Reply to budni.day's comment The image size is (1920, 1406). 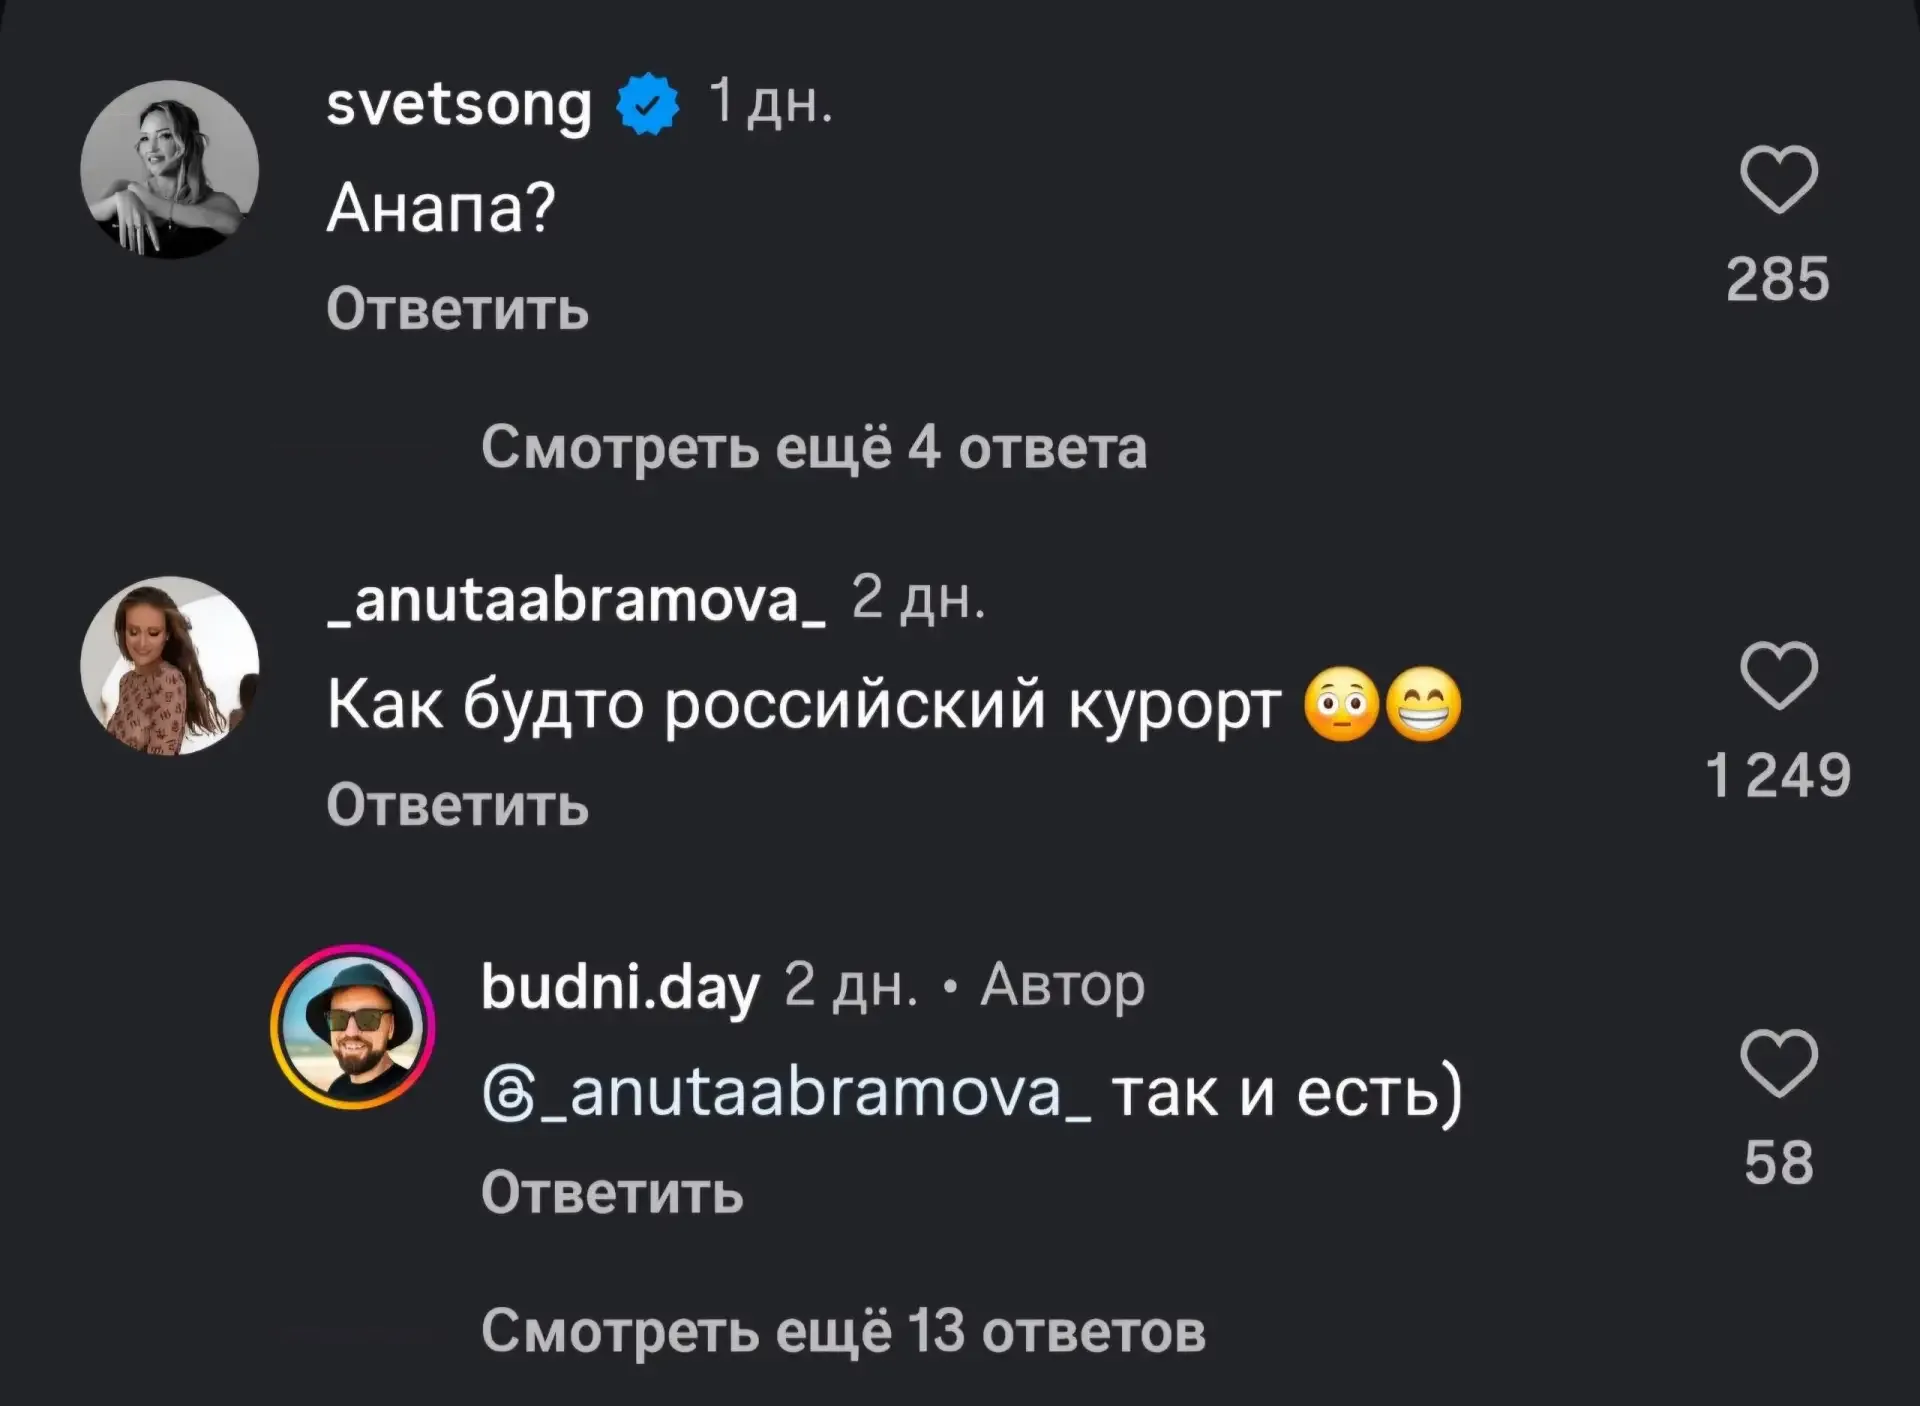(x=612, y=1192)
